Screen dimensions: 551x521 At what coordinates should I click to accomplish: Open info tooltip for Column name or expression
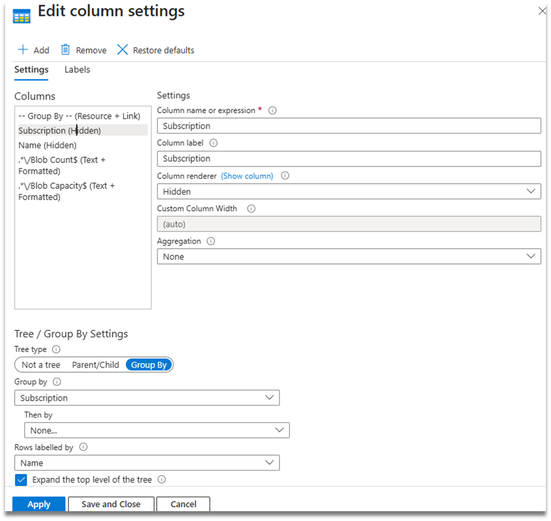[x=272, y=111]
